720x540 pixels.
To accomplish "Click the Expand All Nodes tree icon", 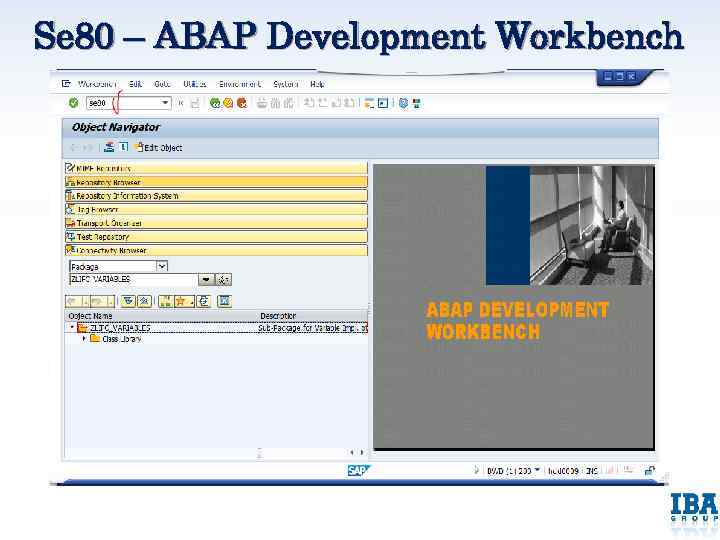I will pyautogui.click(x=129, y=301).
